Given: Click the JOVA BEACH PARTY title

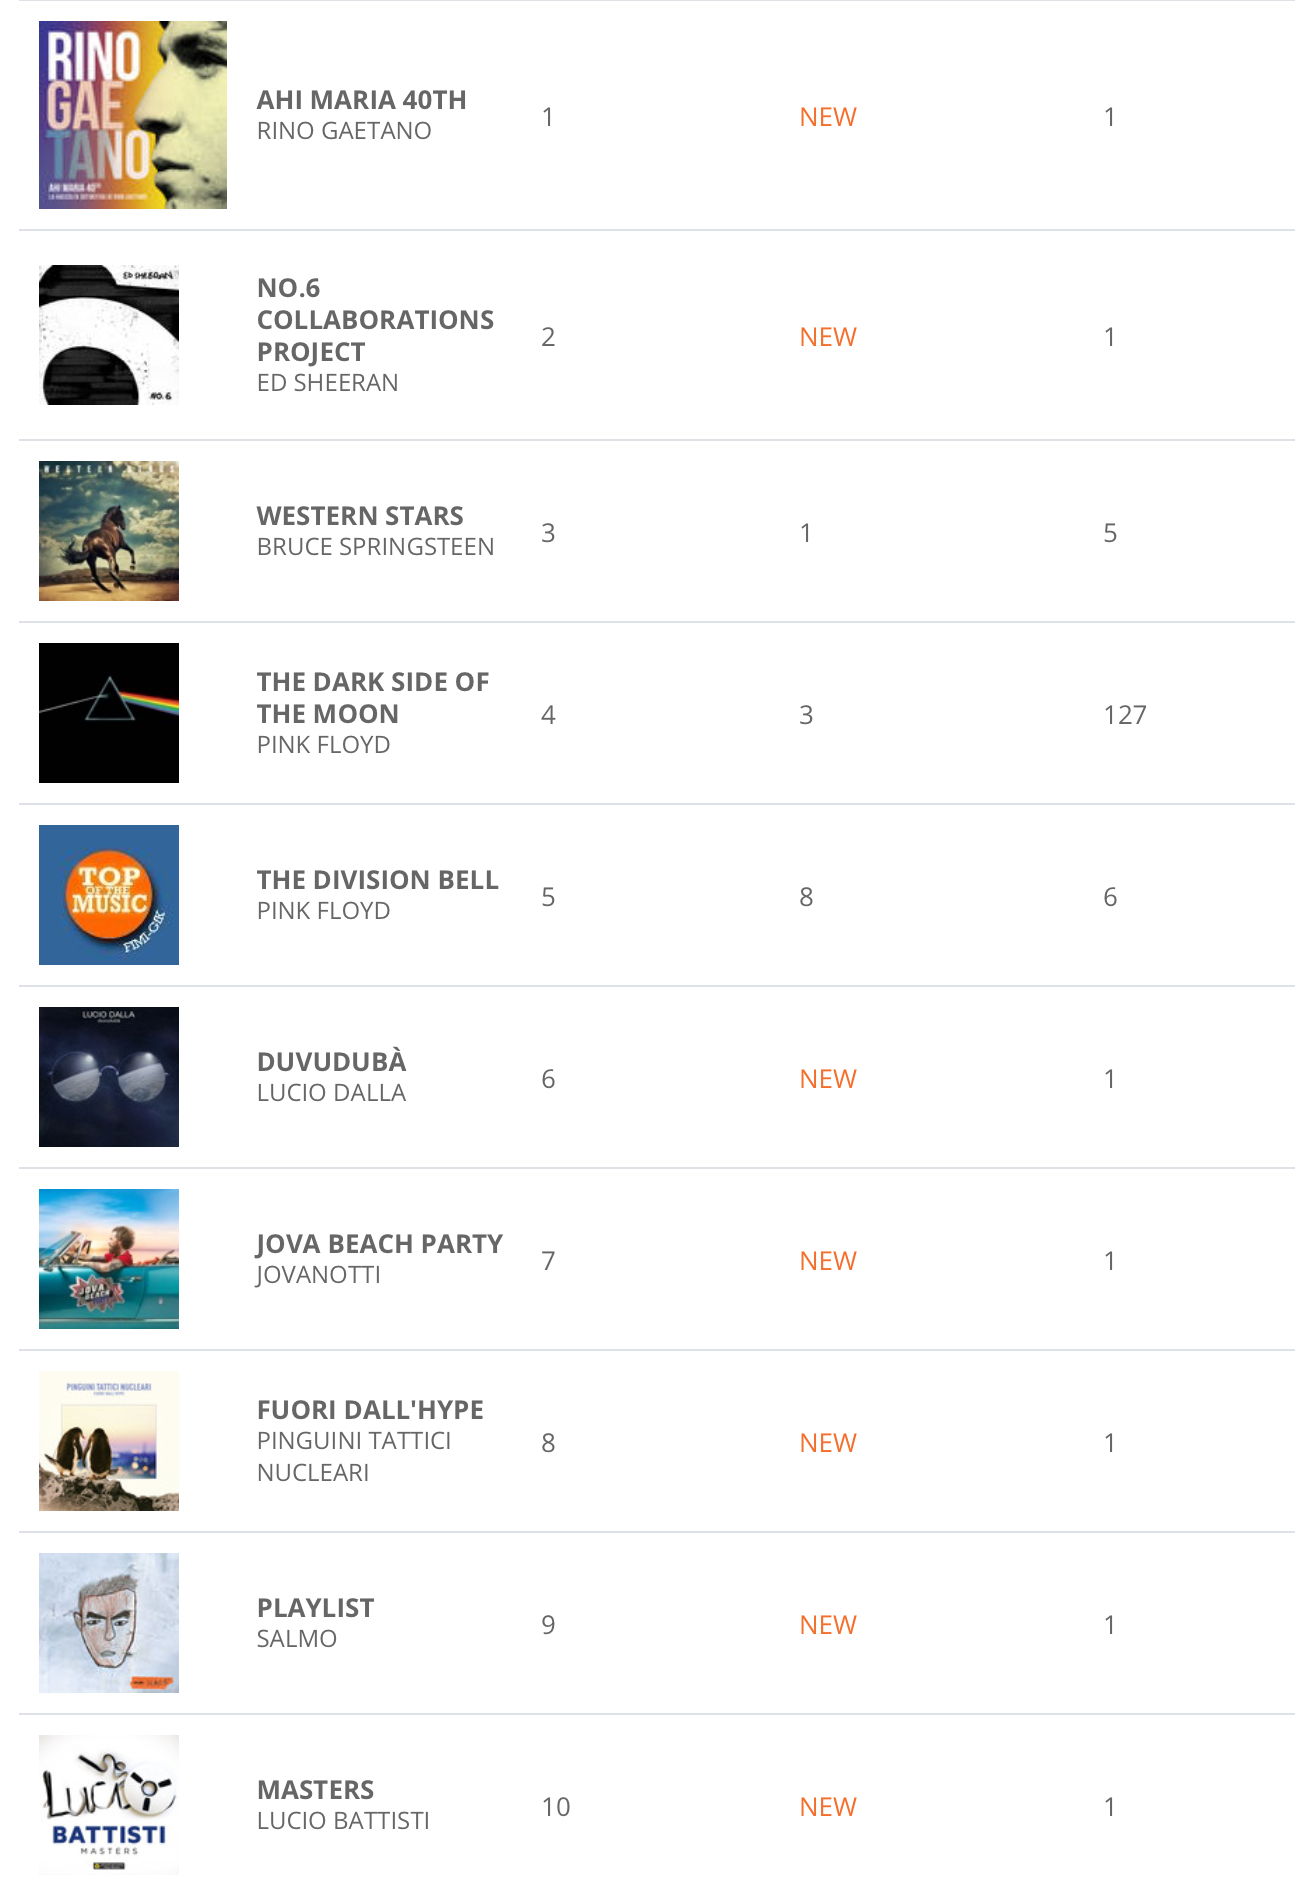Looking at the screenshot, I should pos(379,1244).
